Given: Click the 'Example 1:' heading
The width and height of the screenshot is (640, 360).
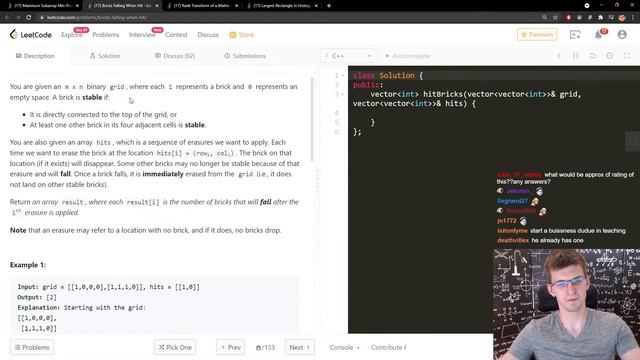Looking at the screenshot, I should click(28, 265).
